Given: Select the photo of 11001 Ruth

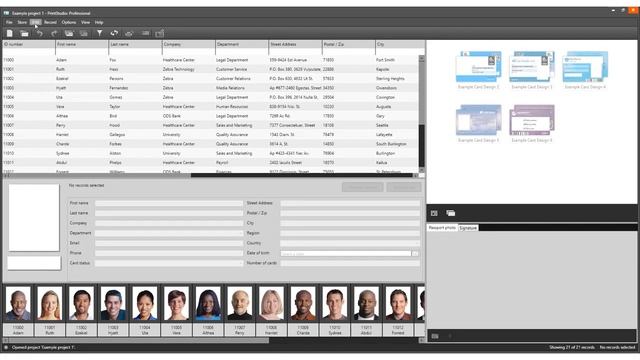Looking at the screenshot, I should [50, 303].
